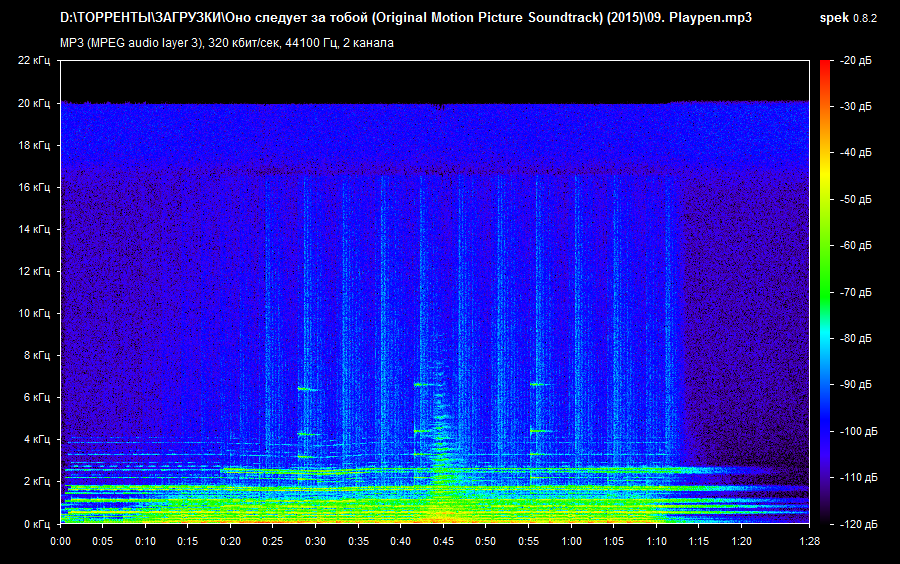Click the 10 кГц frequency axis label
Screen dimensions: 900x564
coord(33,313)
